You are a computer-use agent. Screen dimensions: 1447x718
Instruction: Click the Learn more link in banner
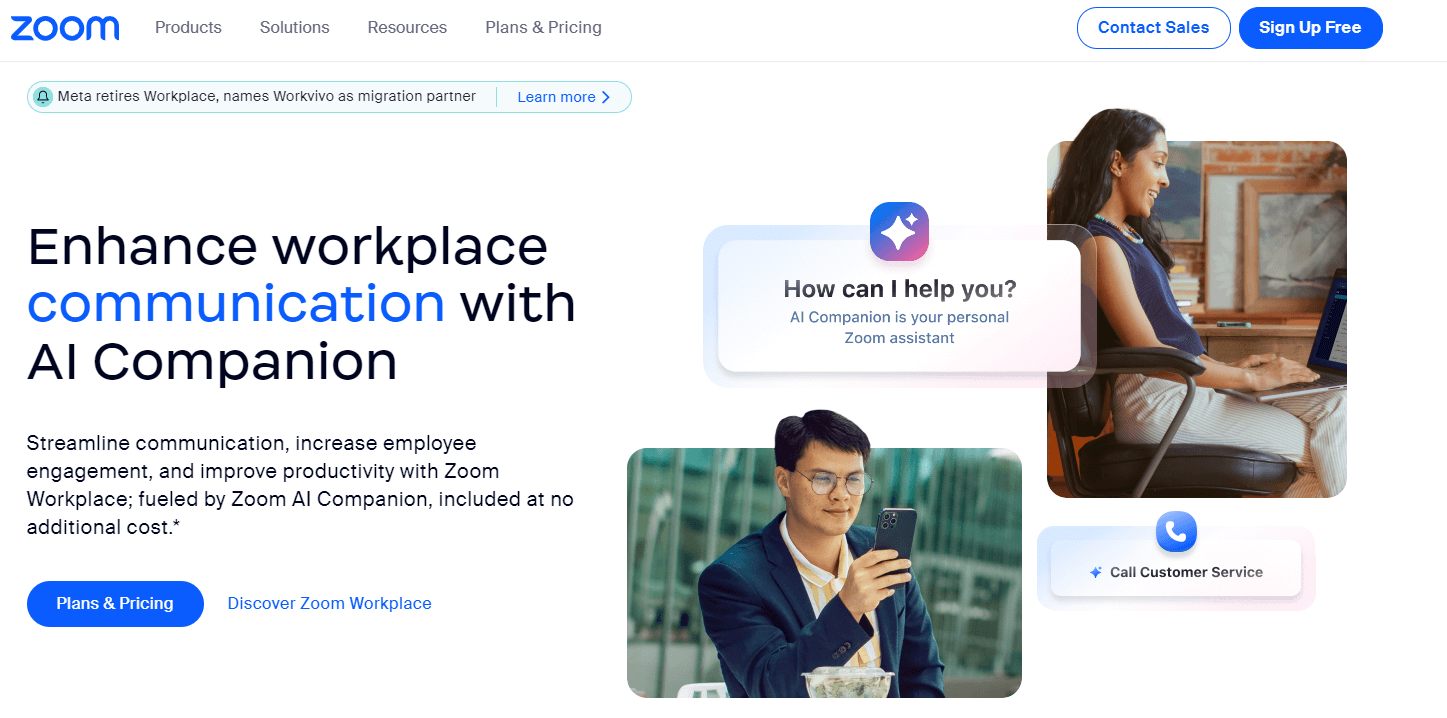[564, 97]
